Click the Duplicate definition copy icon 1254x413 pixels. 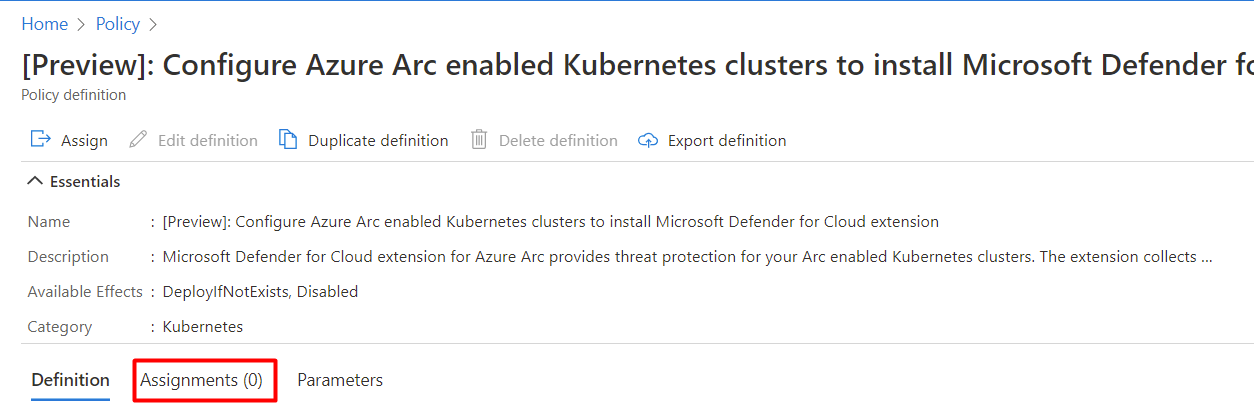tap(288, 140)
